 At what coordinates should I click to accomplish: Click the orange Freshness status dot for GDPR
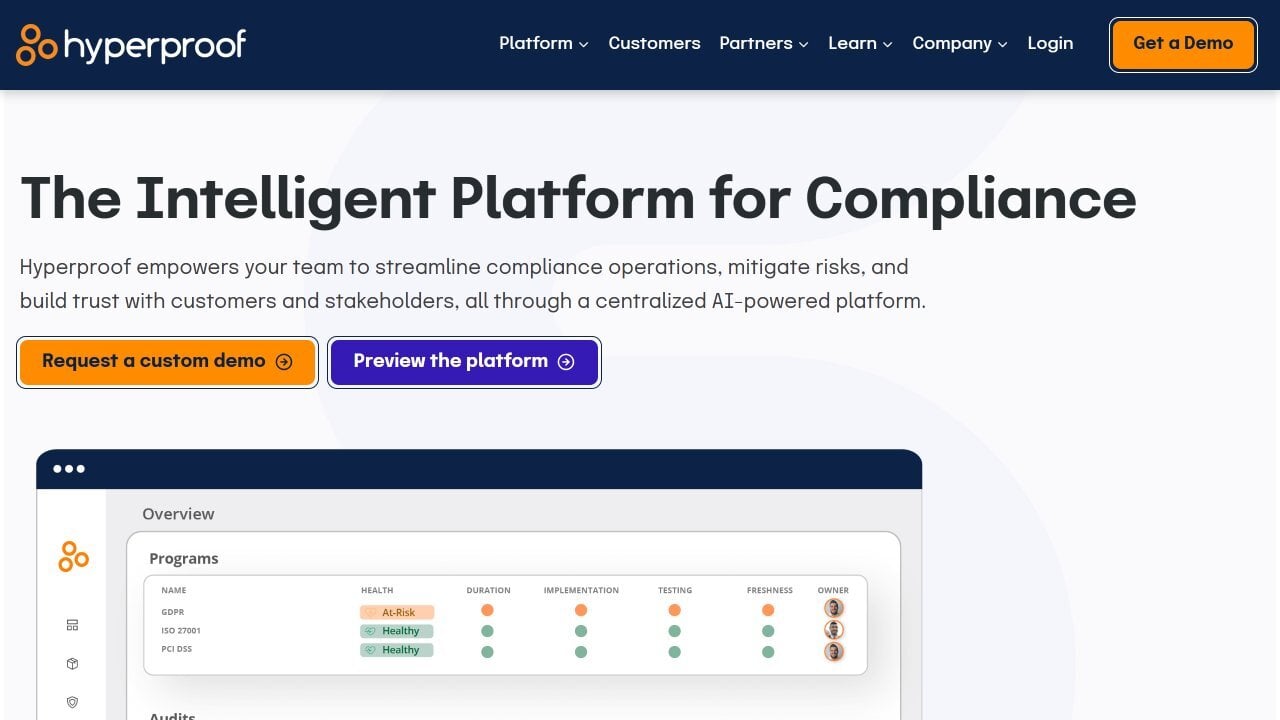[x=768, y=609]
